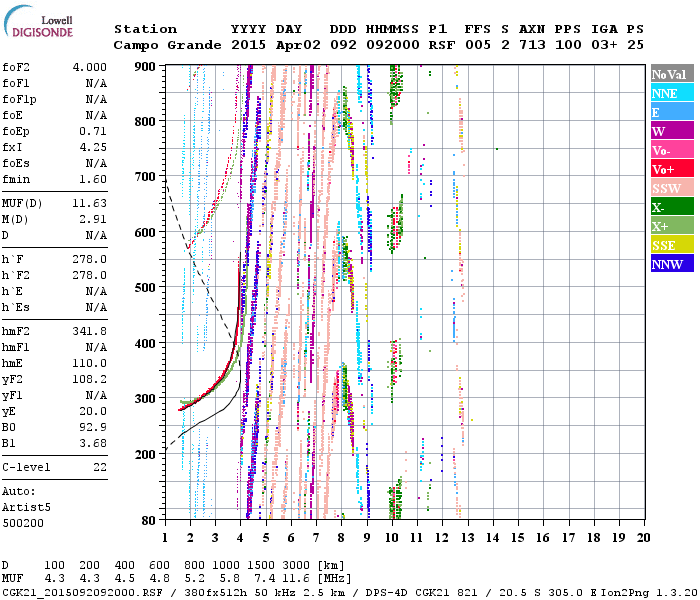
Task: Click the Apr02 date in header
Action: click(298, 45)
